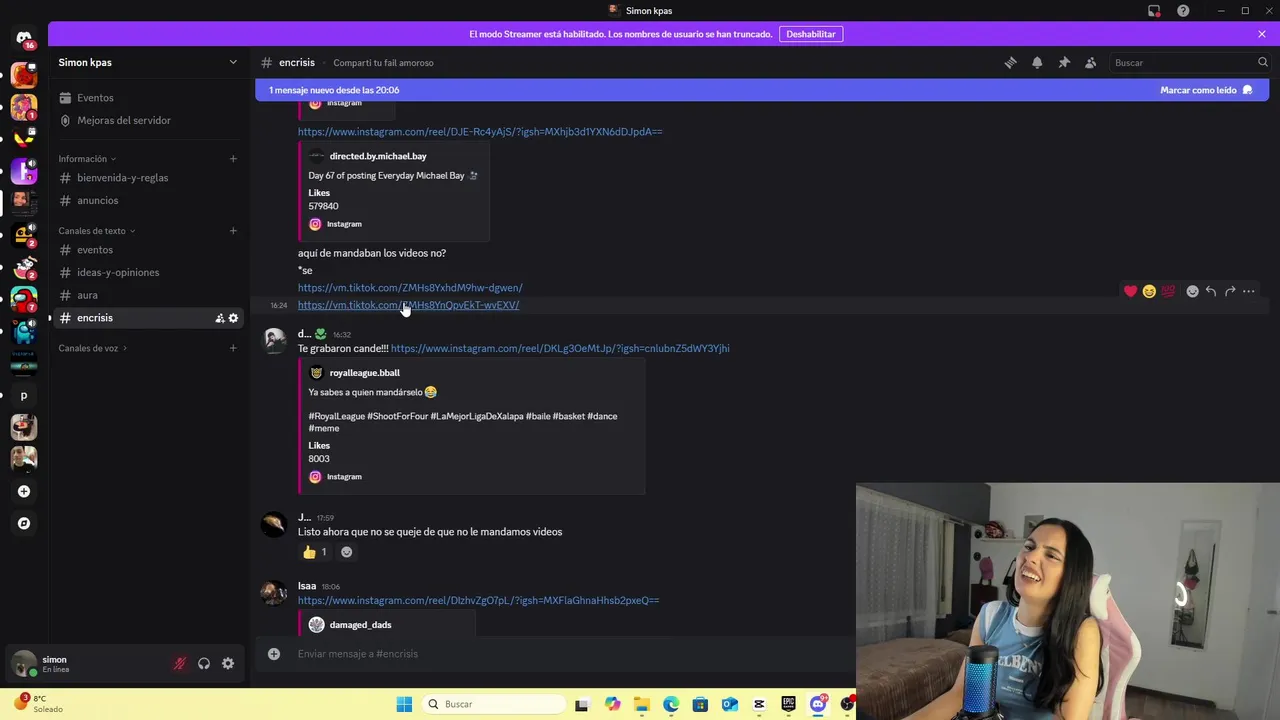Click Marcar como leído button
The image size is (1280, 720).
1206,90
